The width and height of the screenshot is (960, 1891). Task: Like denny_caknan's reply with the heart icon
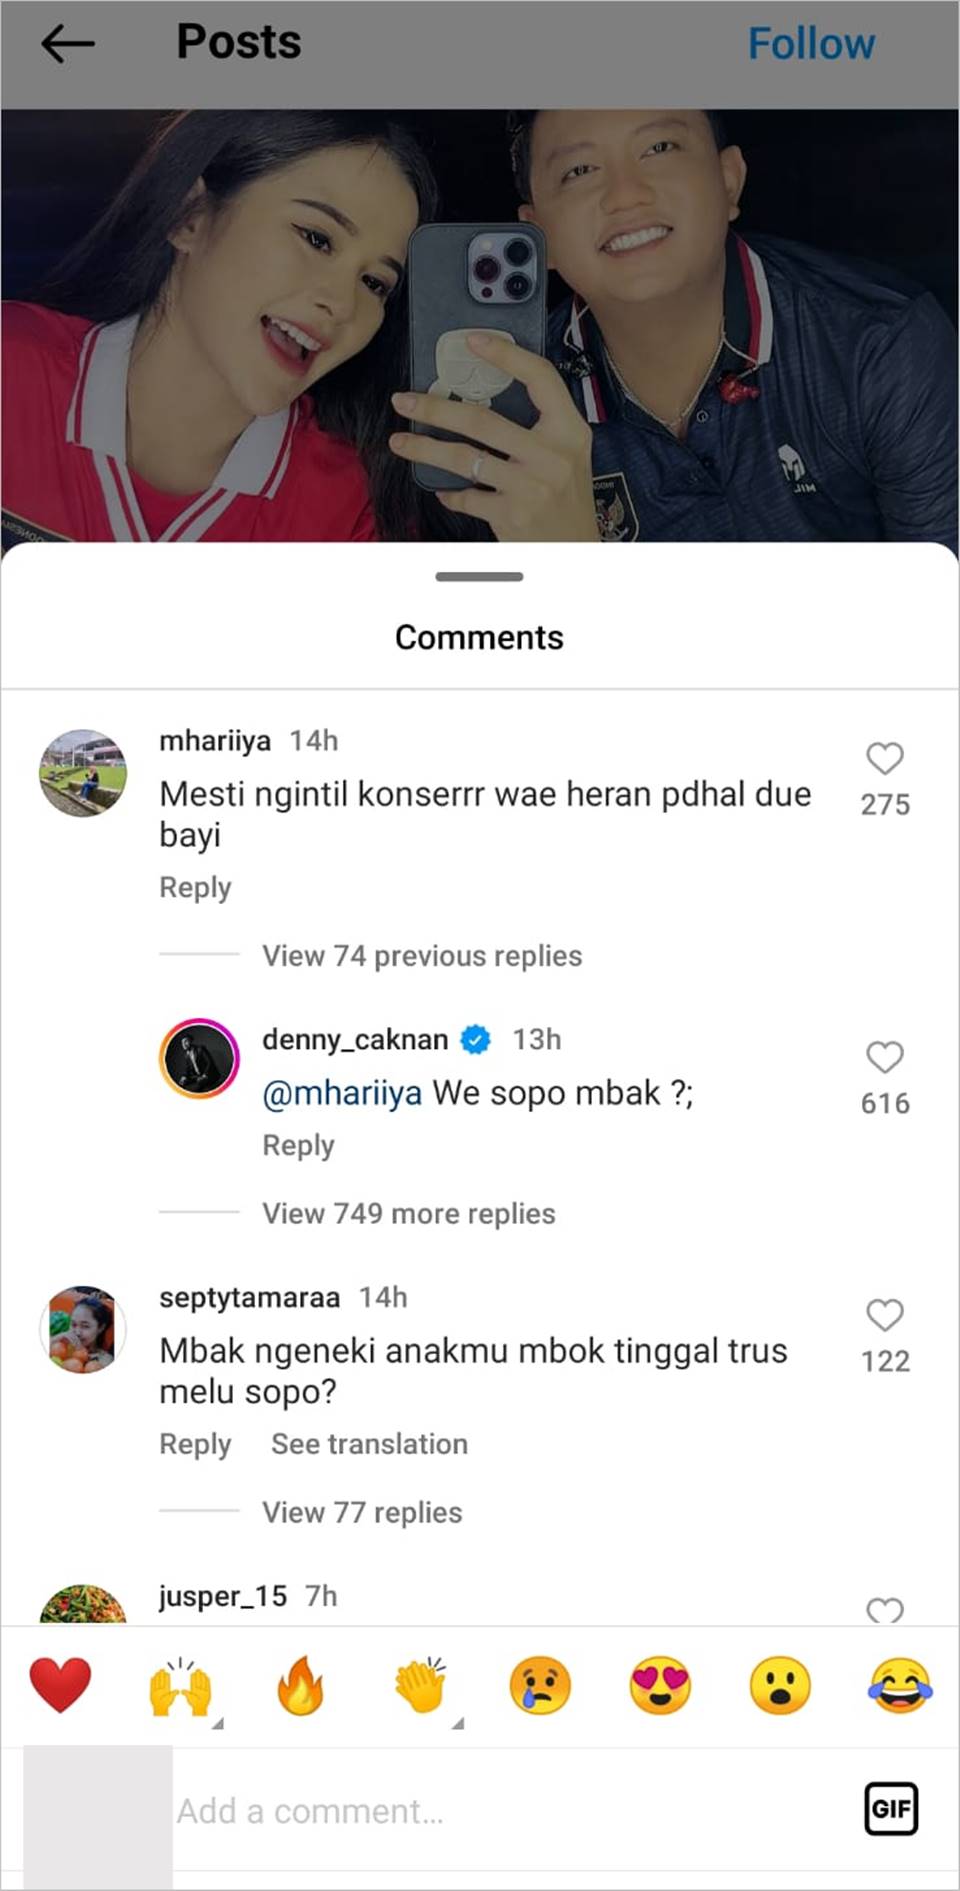[885, 1057]
